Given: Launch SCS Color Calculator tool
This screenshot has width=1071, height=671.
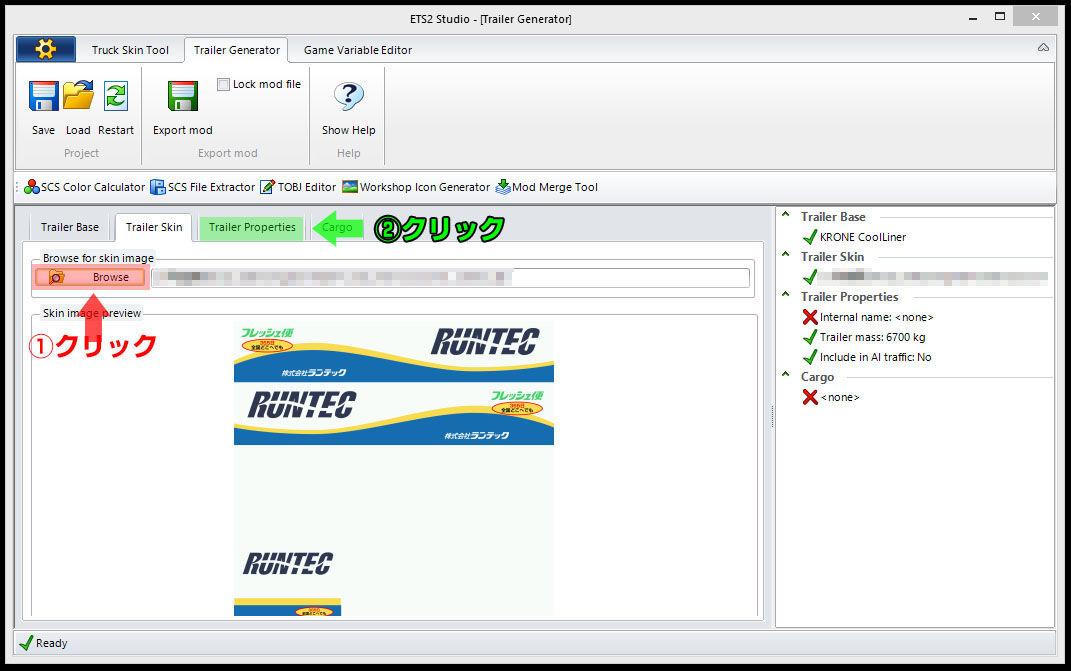Looking at the screenshot, I should point(85,187).
